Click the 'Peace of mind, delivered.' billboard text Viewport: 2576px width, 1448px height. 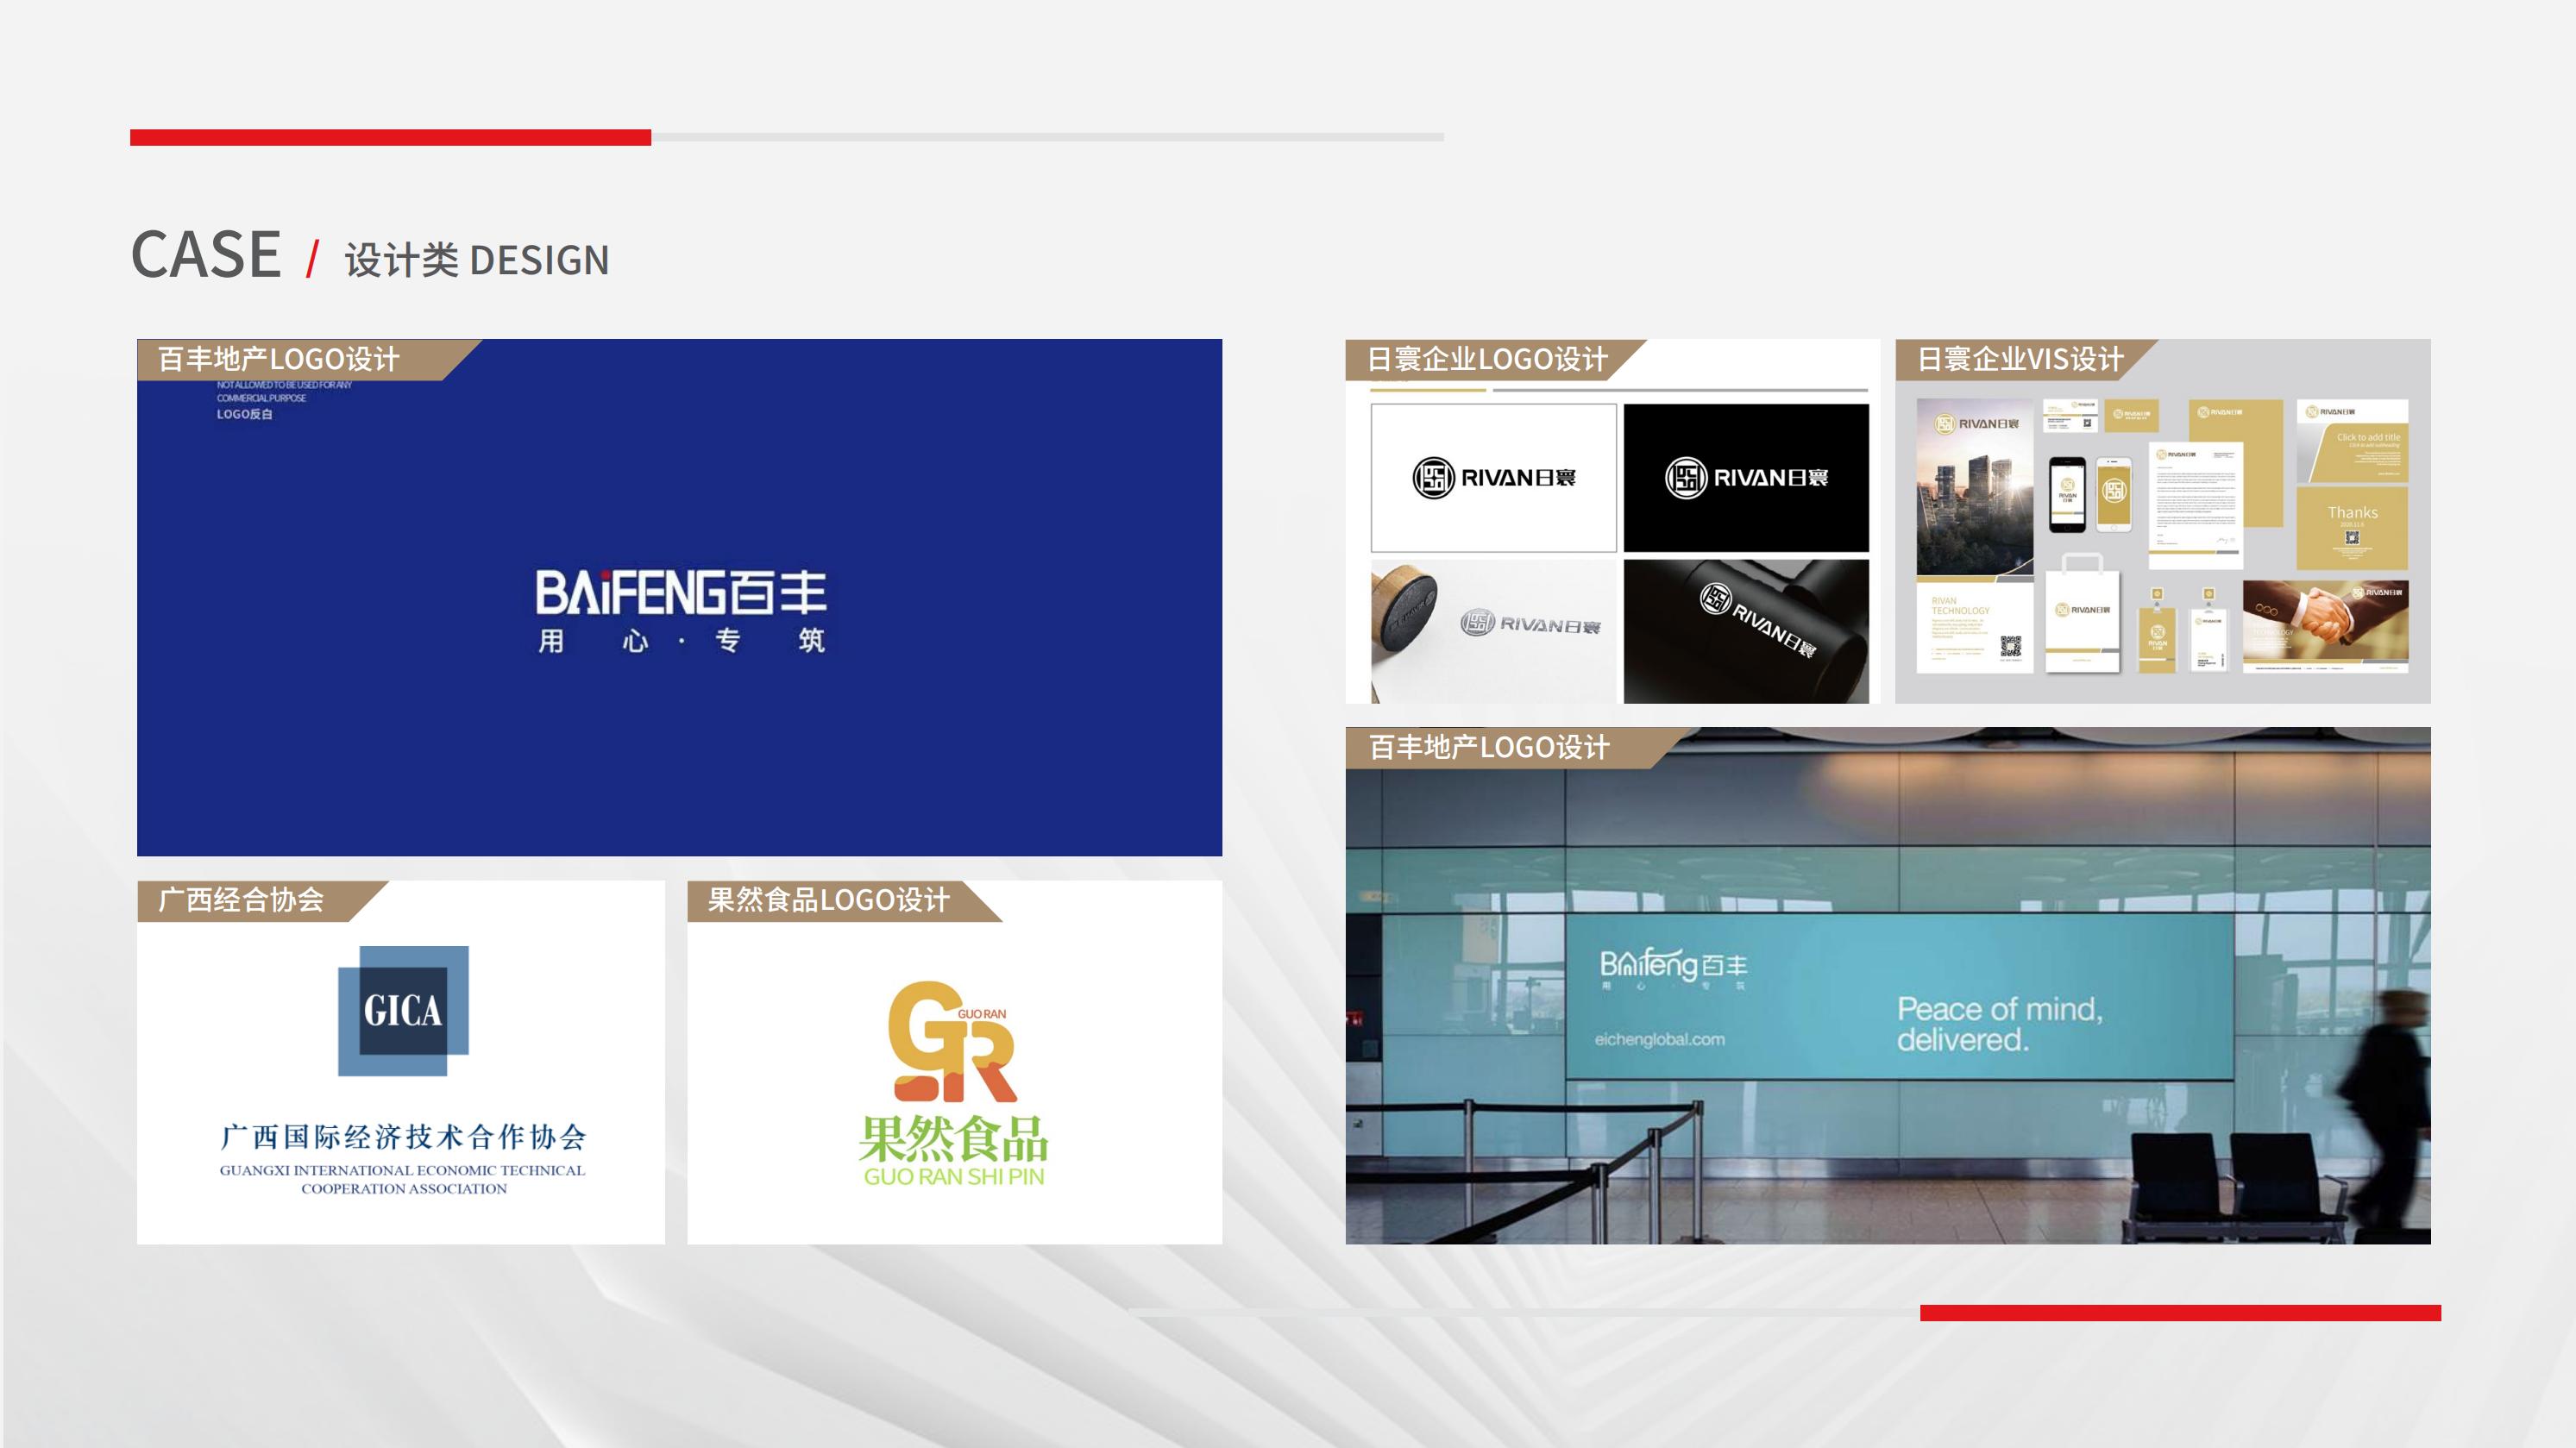pyautogui.click(x=2000, y=1024)
